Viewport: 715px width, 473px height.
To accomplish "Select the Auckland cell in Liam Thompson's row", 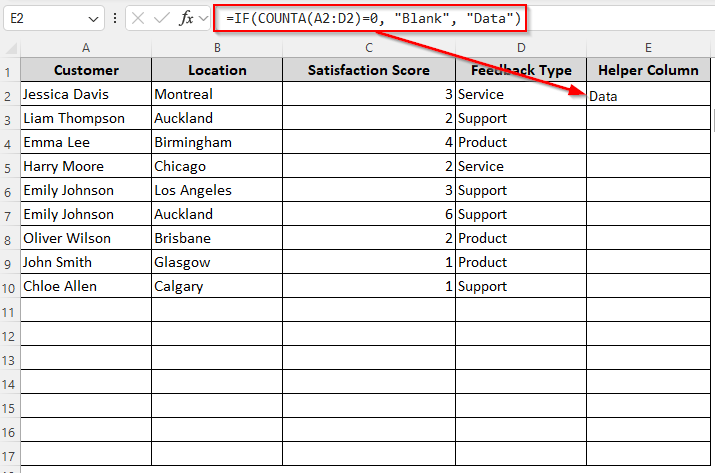I will [x=217, y=119].
